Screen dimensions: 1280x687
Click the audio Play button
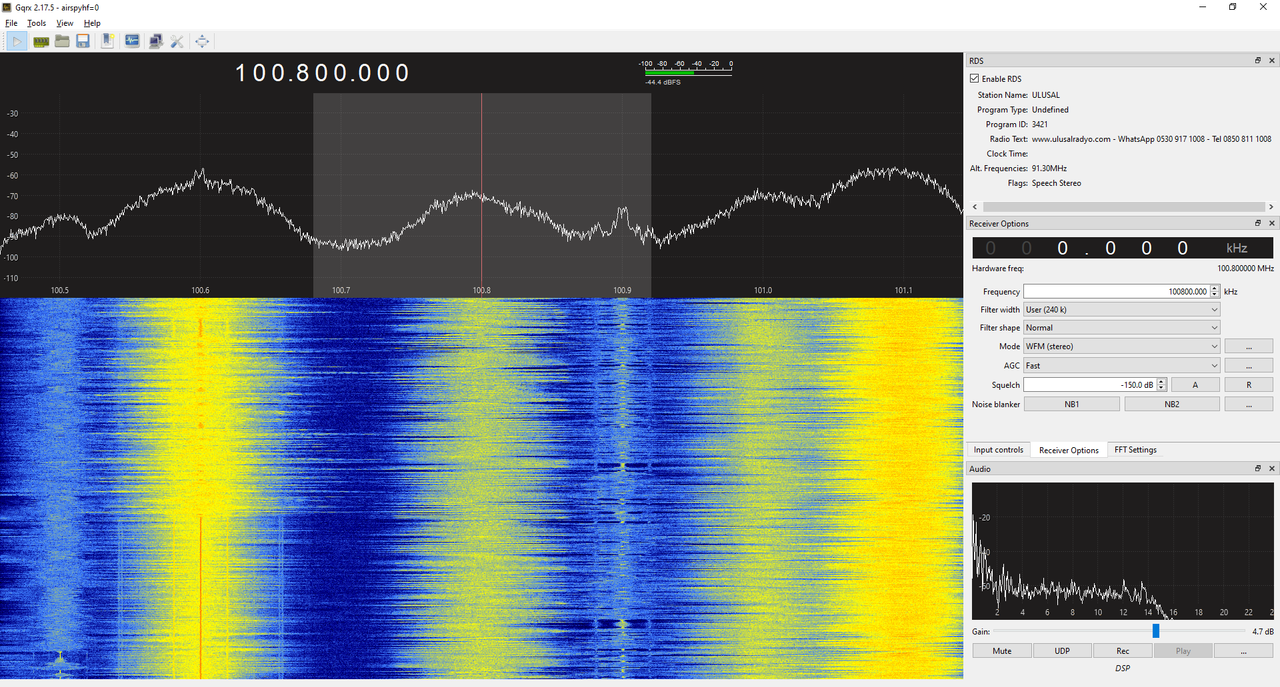(x=1183, y=651)
